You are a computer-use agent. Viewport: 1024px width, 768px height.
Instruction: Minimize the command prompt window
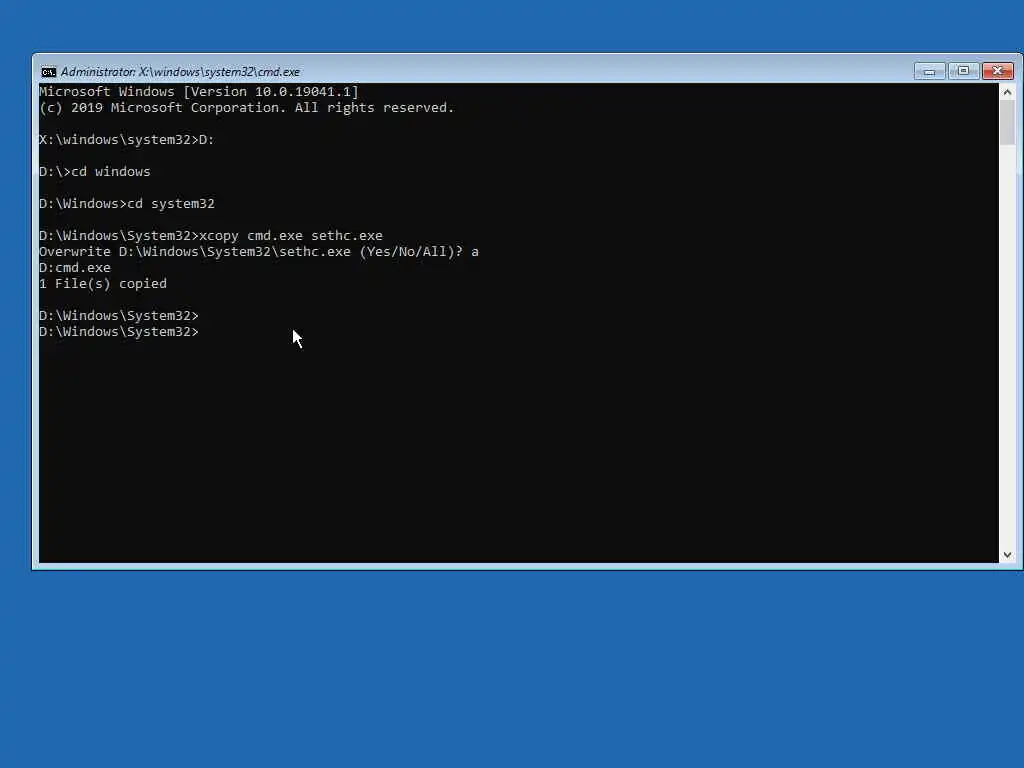tap(929, 71)
